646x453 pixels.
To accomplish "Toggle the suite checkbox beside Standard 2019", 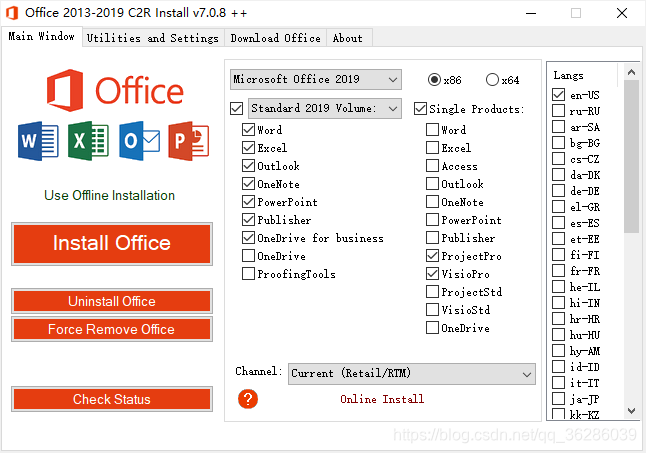I will click(236, 109).
